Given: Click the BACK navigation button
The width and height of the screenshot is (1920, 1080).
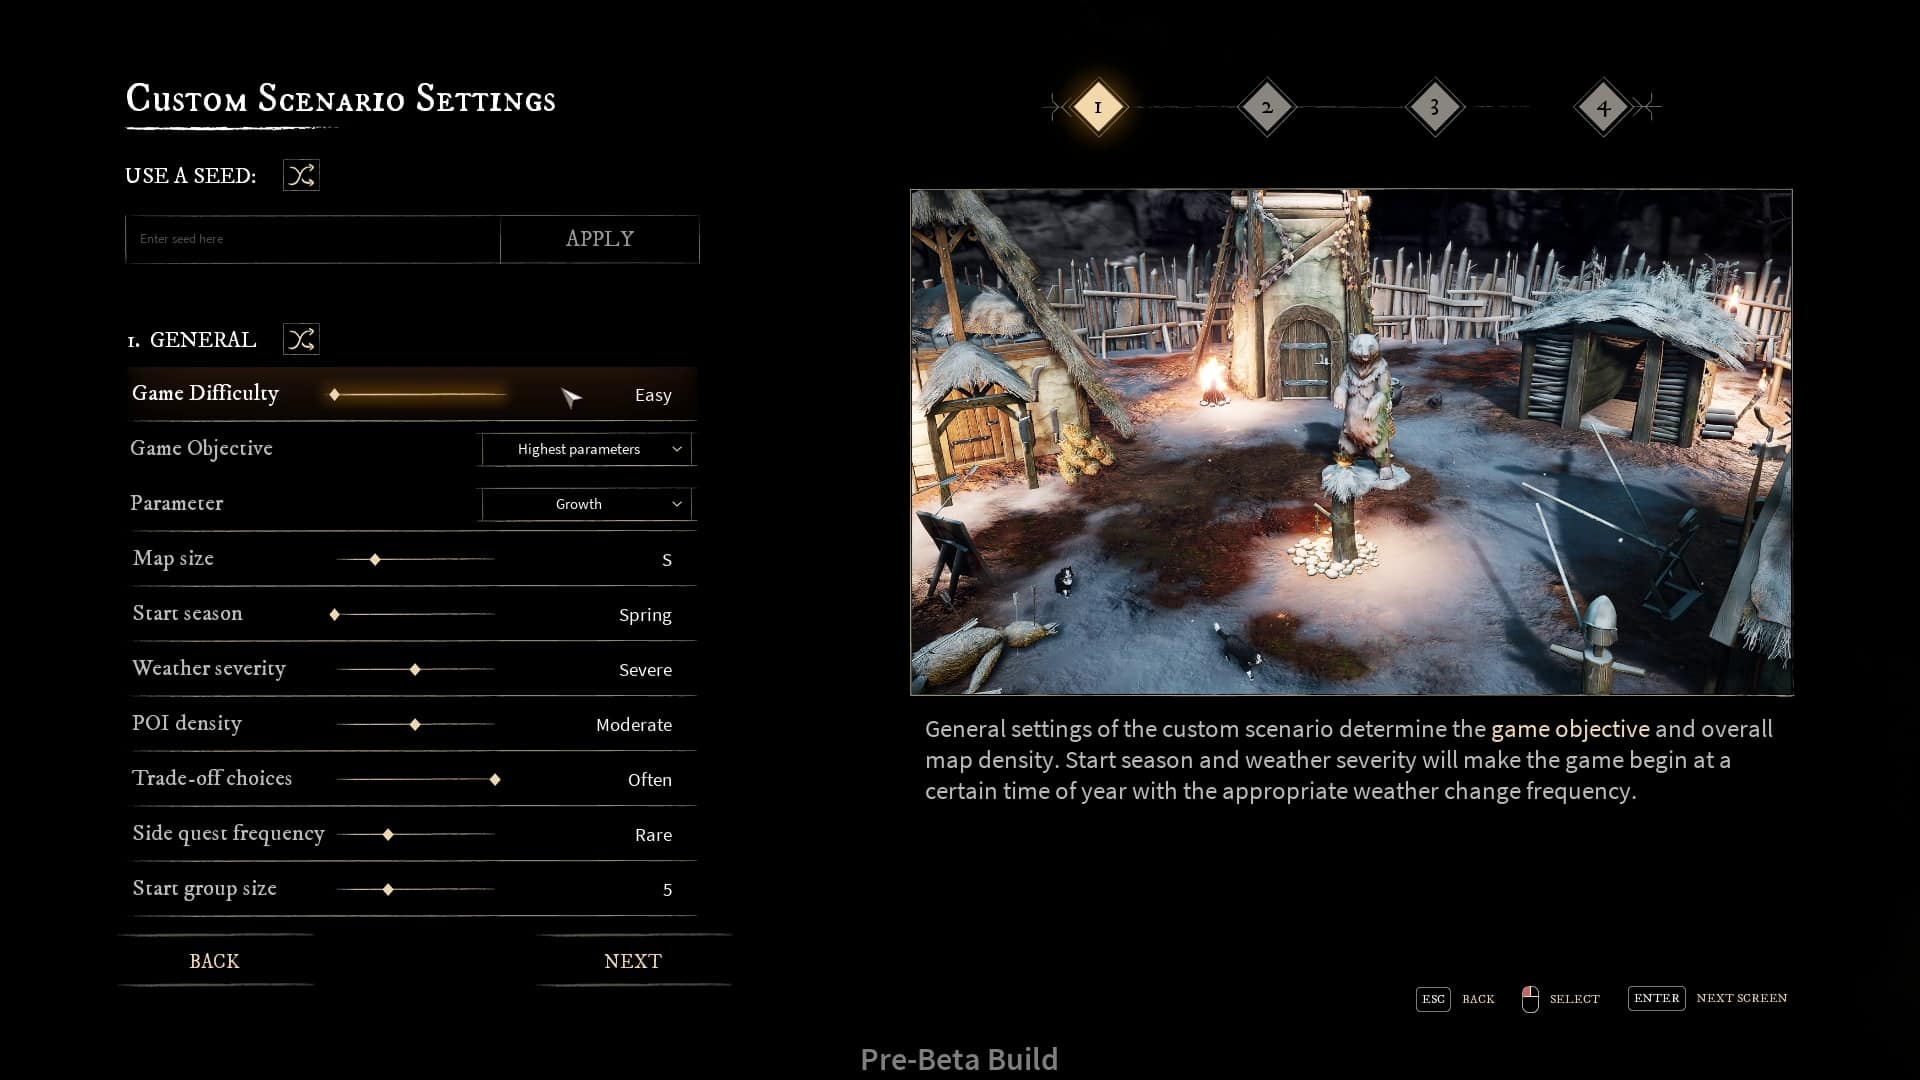Looking at the screenshot, I should coord(214,960).
